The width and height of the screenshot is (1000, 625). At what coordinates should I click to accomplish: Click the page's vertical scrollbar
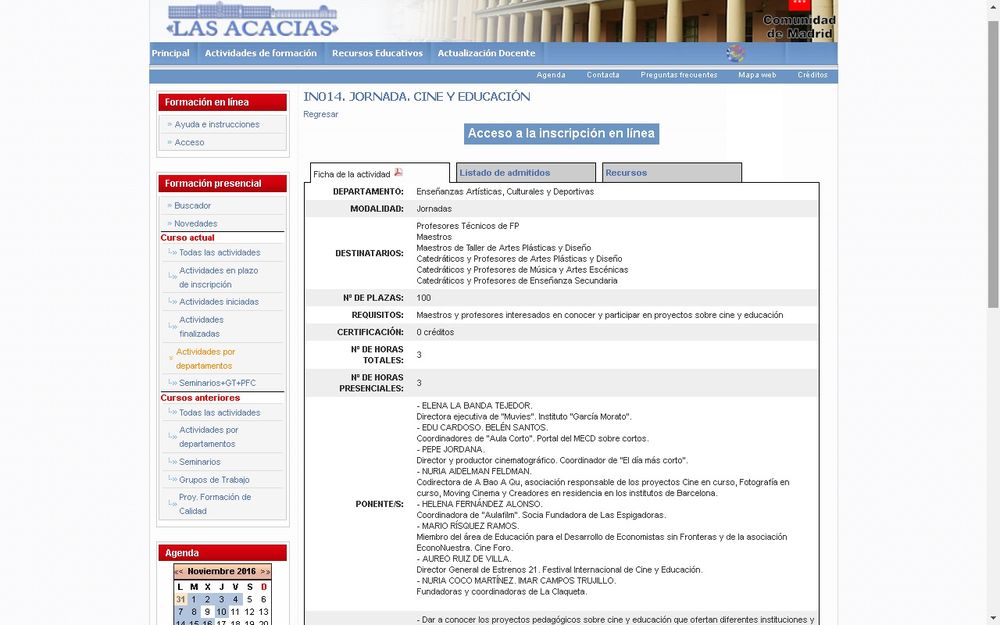(x=993, y=300)
